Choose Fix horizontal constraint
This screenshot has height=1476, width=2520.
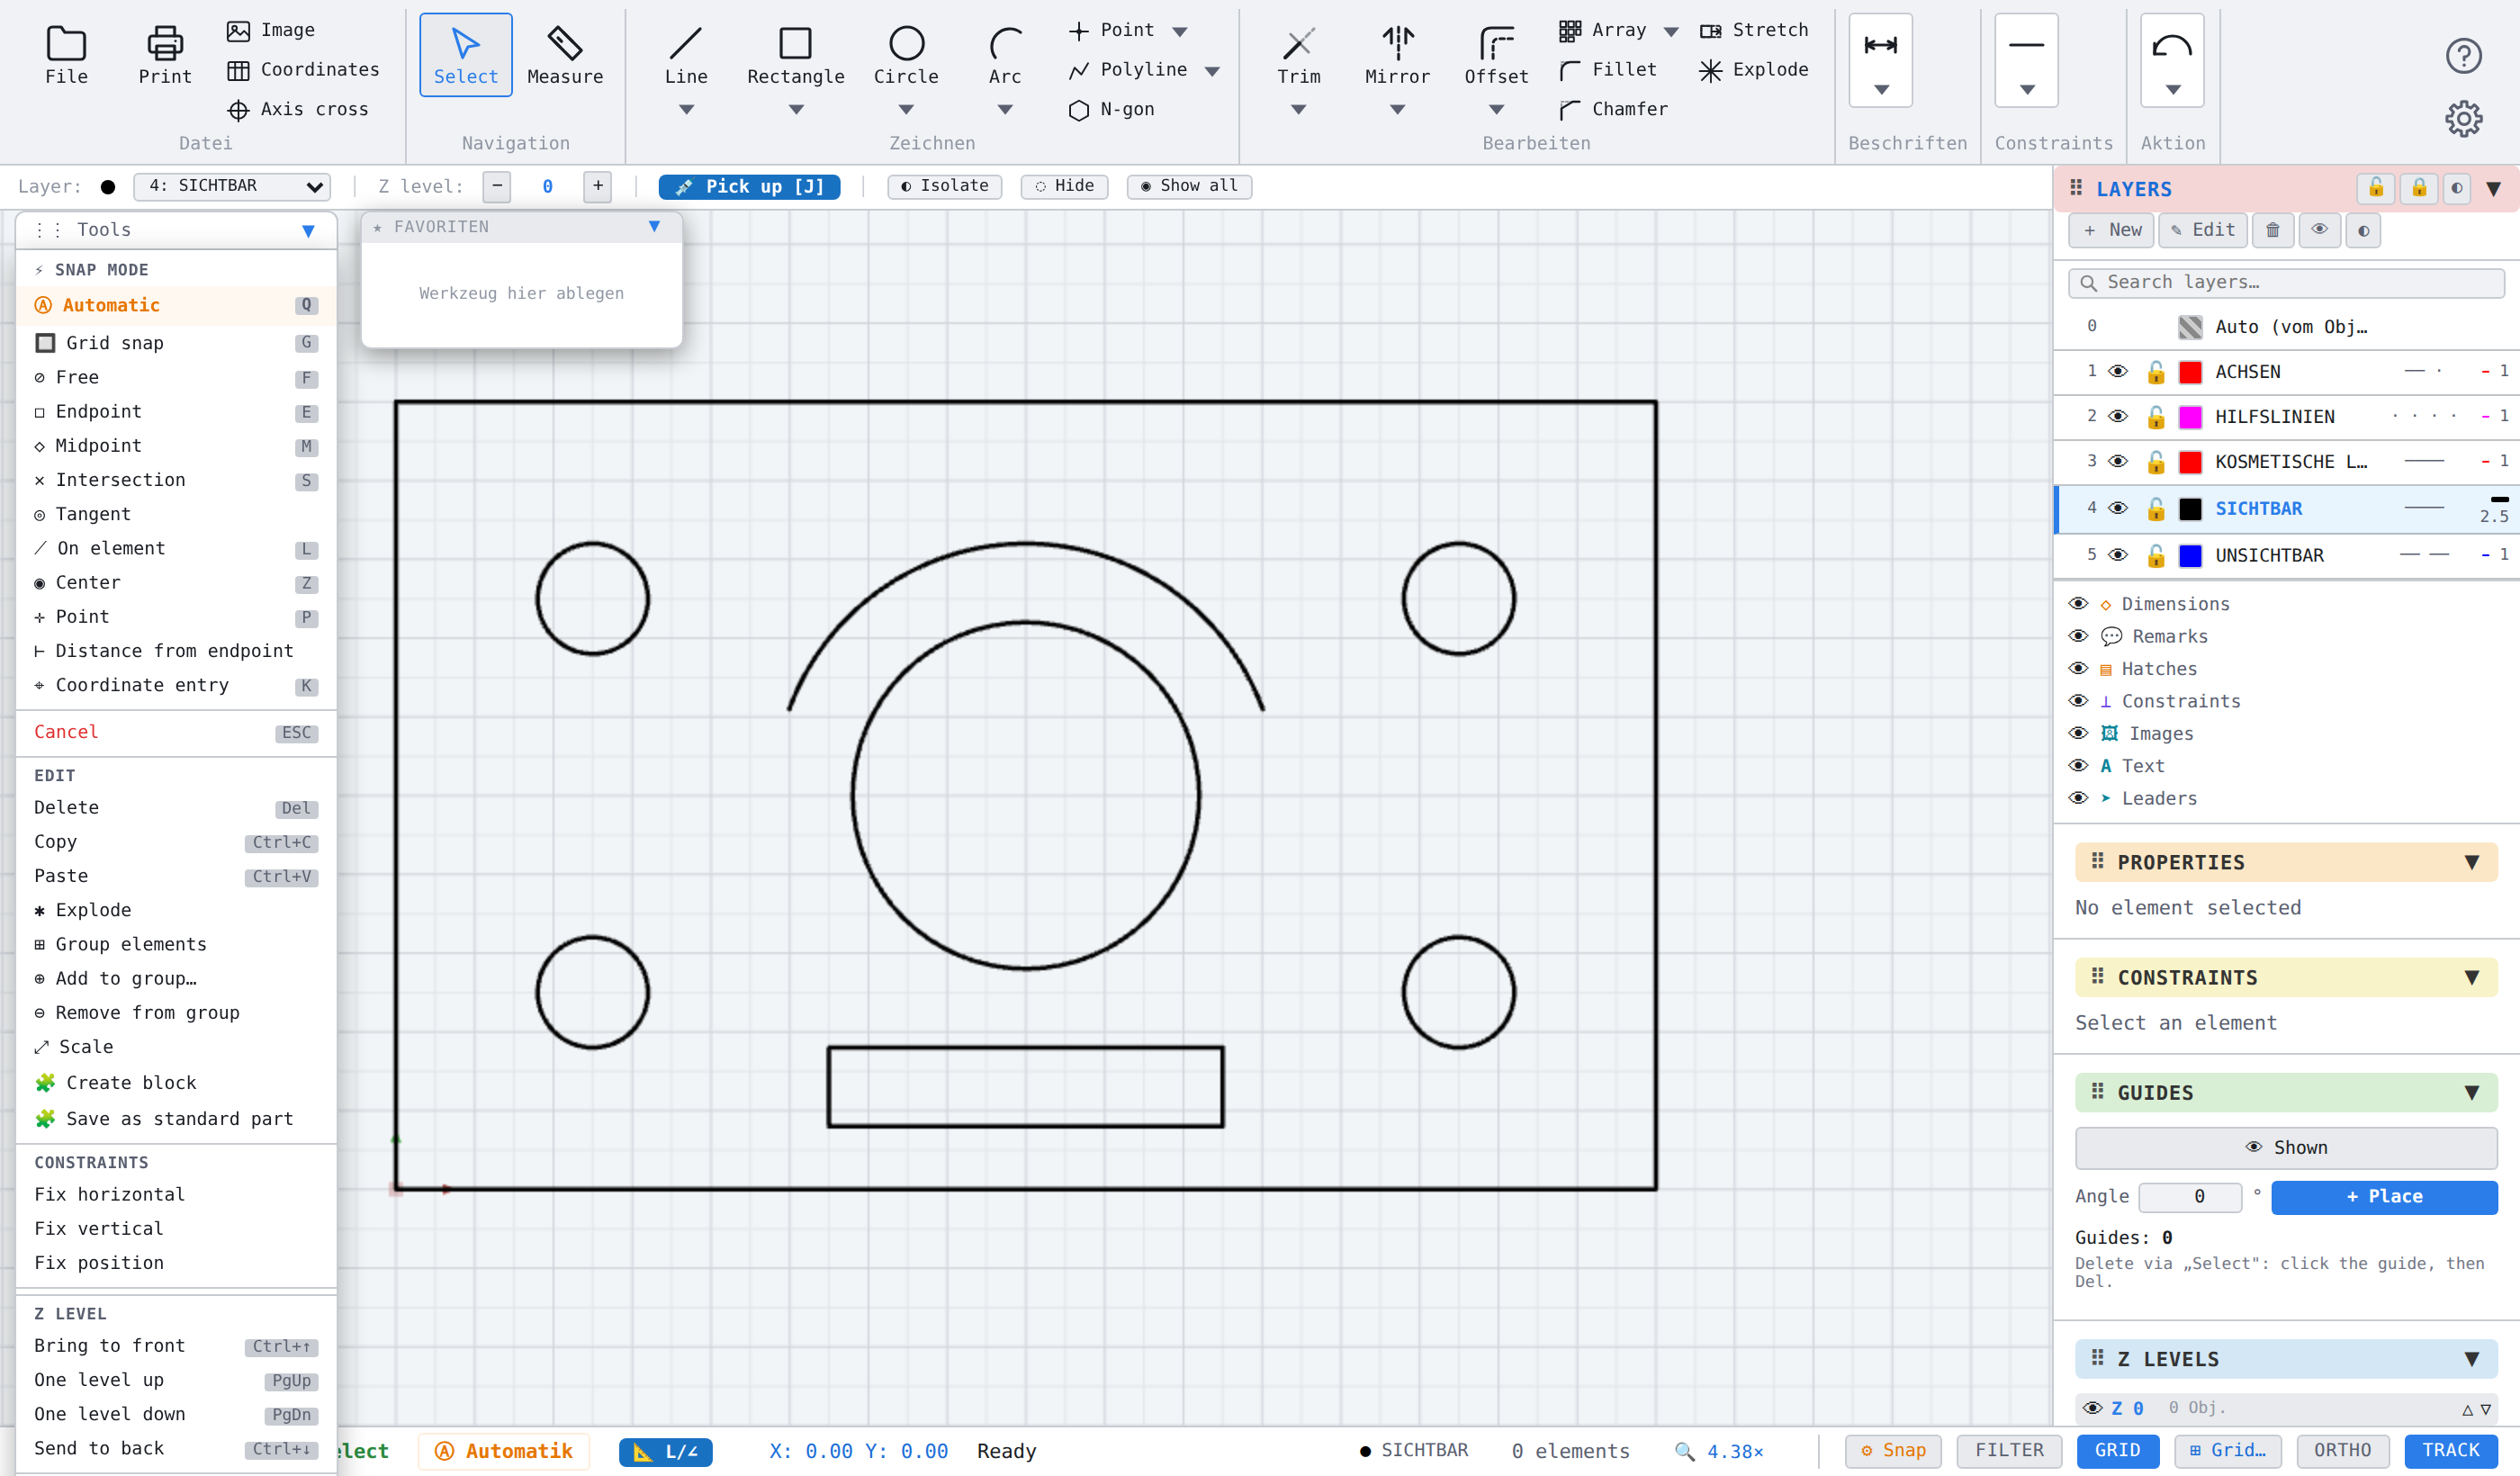177,1194
